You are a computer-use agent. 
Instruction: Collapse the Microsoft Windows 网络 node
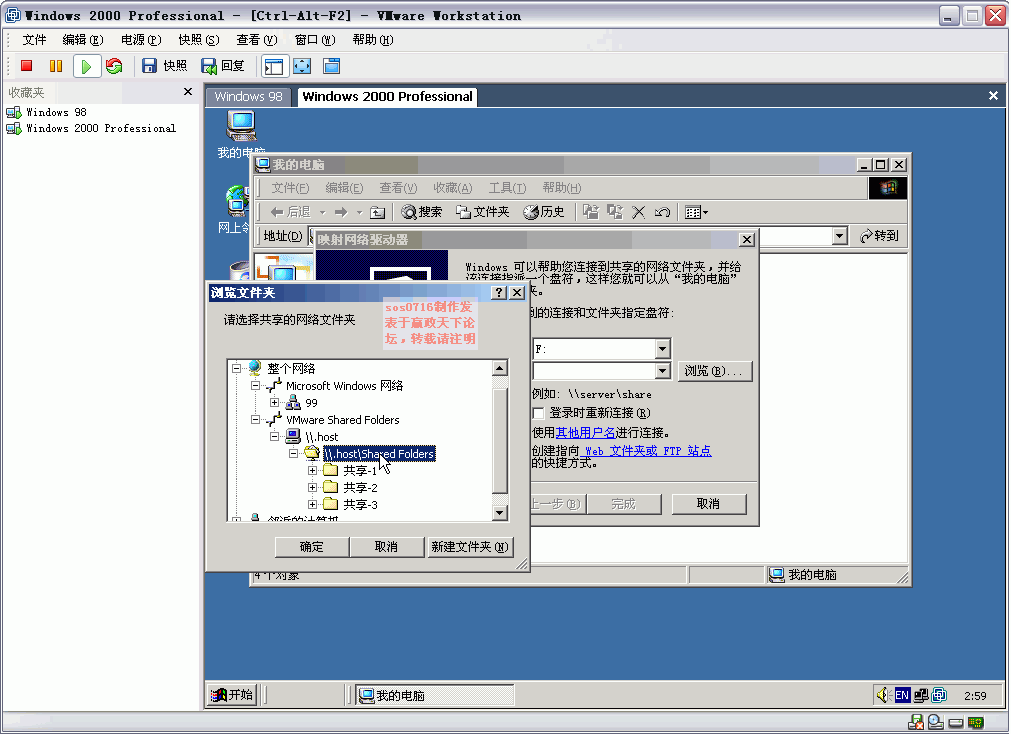255,386
